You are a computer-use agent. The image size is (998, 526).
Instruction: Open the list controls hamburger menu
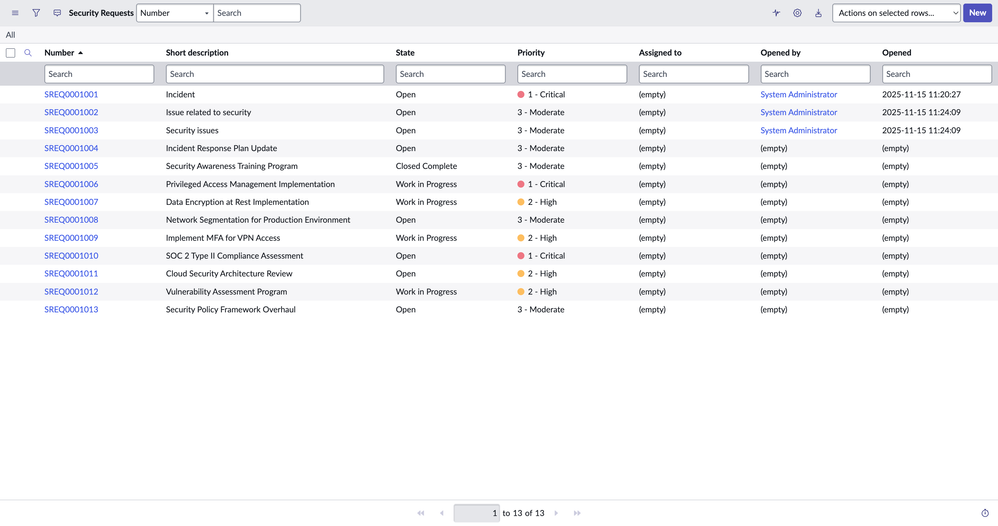tap(15, 13)
